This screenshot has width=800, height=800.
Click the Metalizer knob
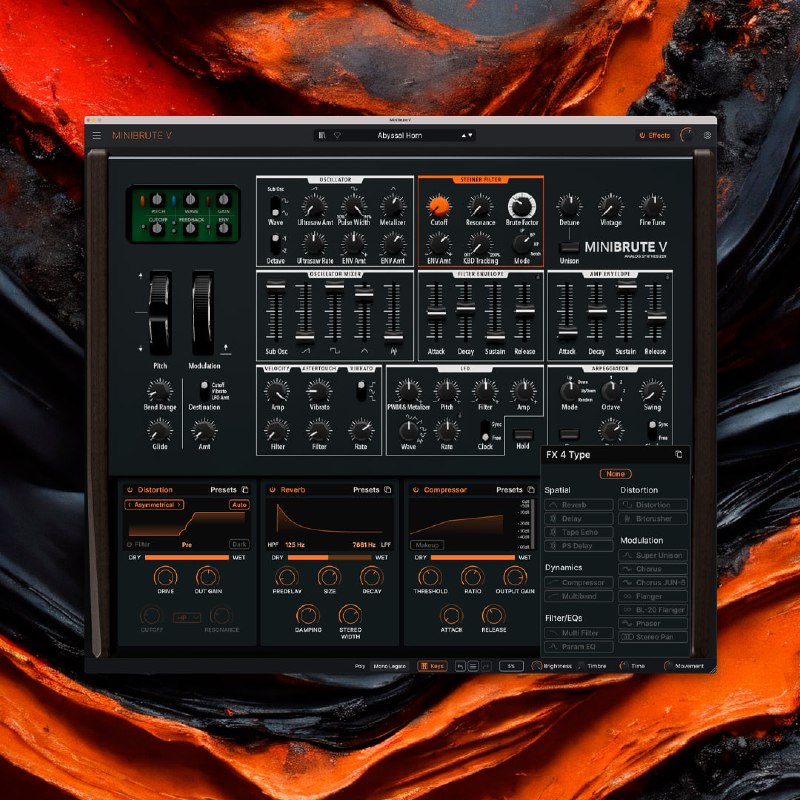[392, 206]
